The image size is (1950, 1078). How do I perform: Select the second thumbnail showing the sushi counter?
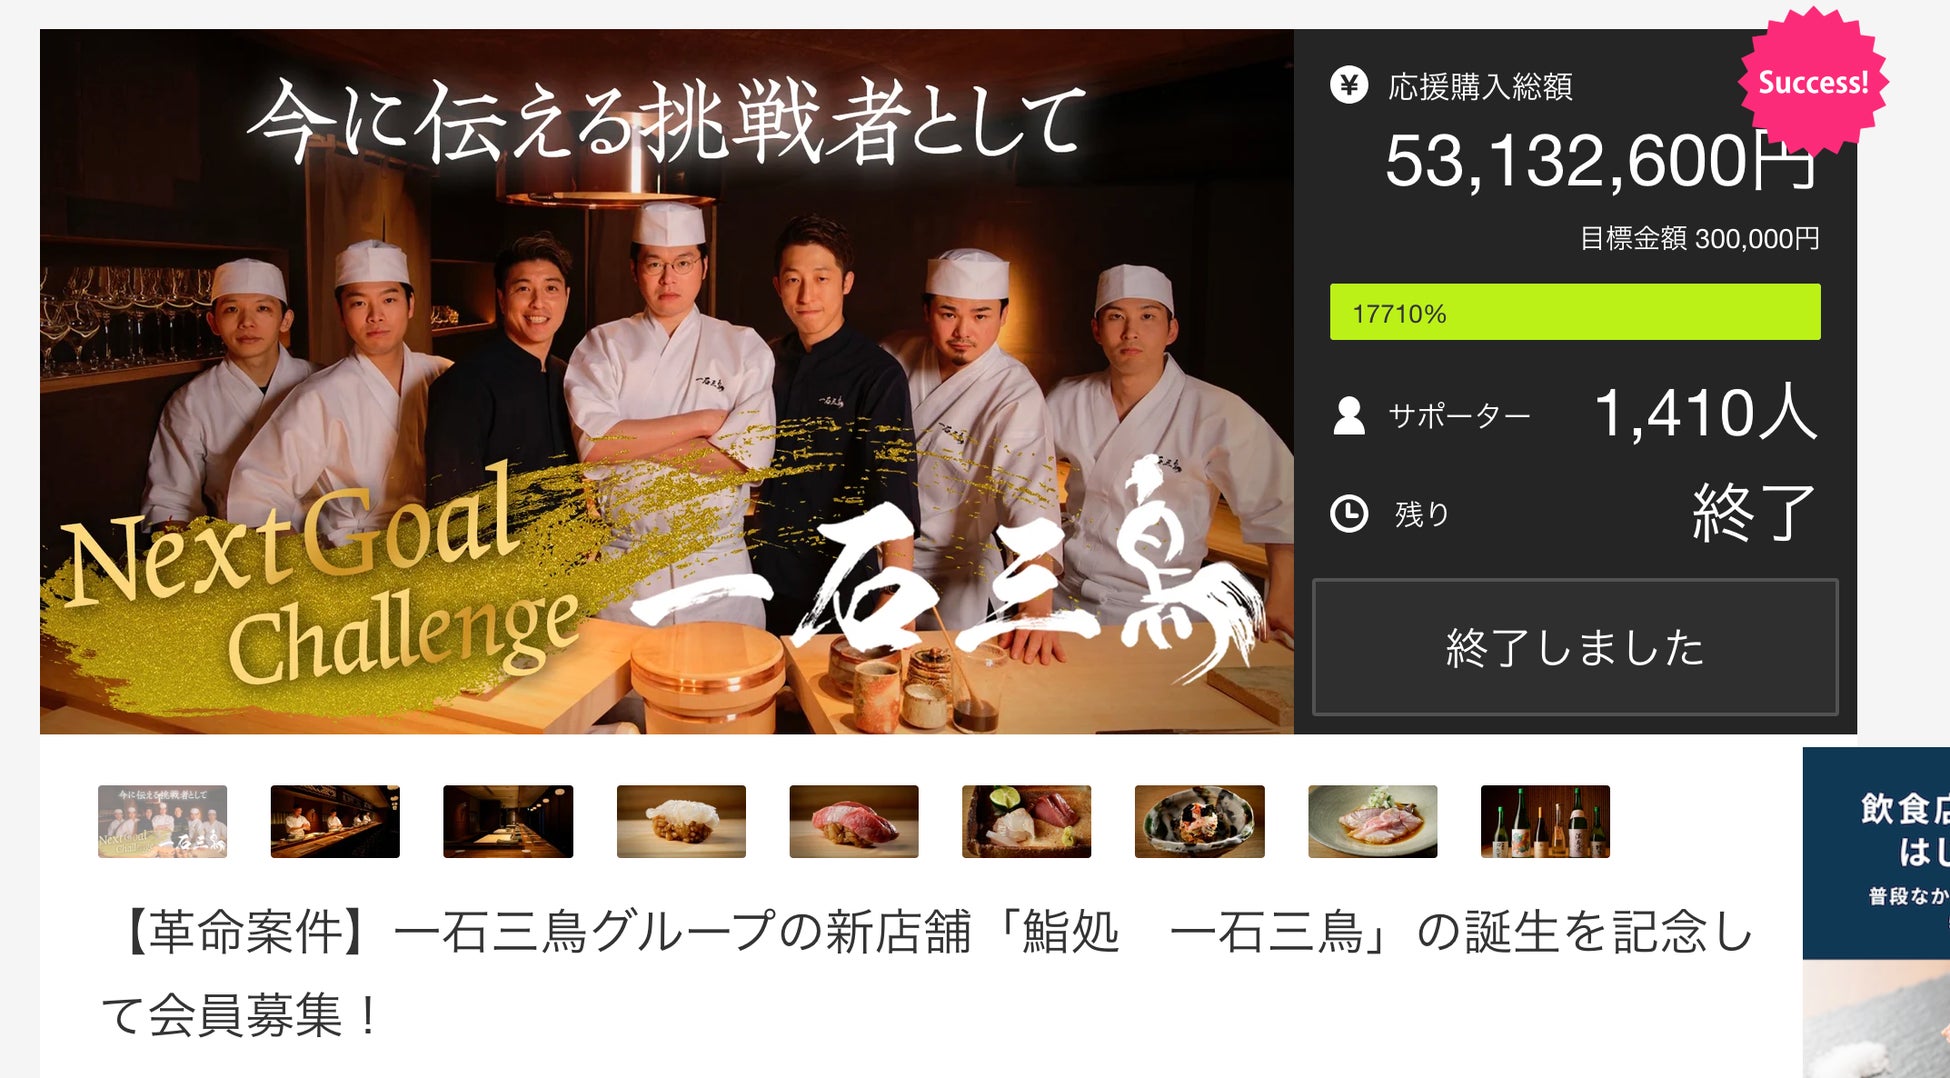coord(335,821)
